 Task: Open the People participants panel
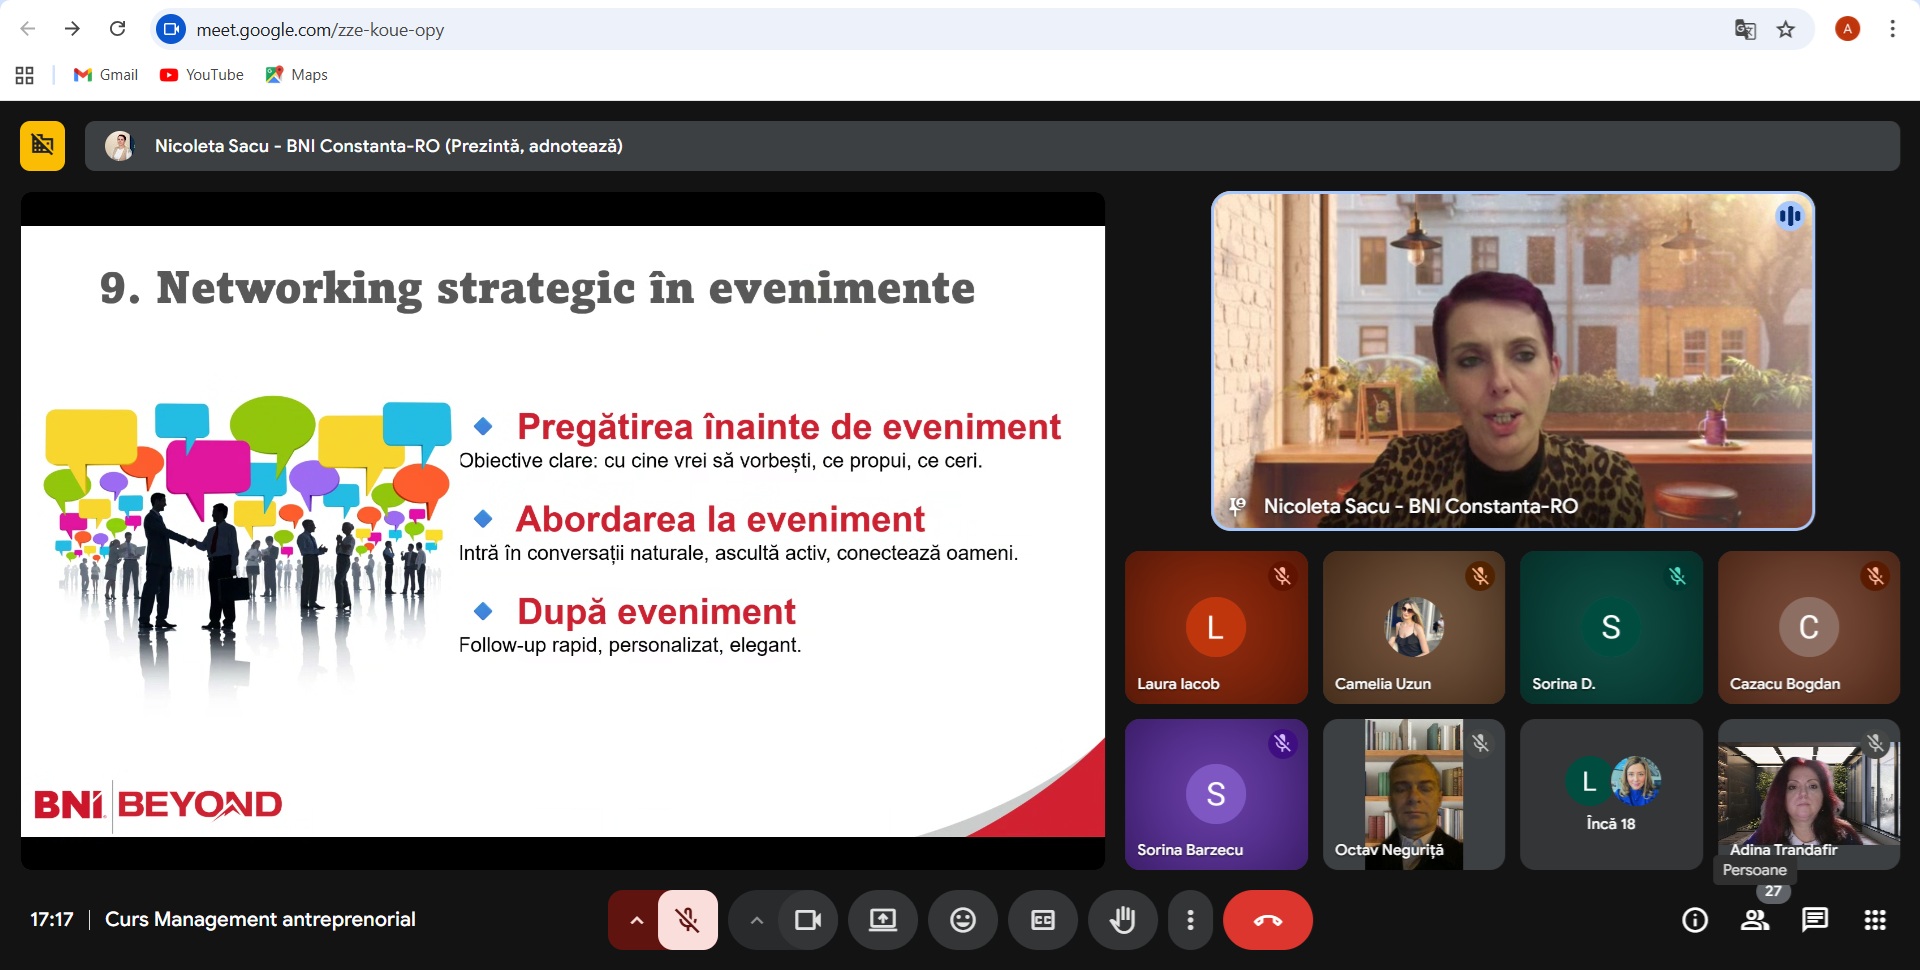(x=1755, y=920)
